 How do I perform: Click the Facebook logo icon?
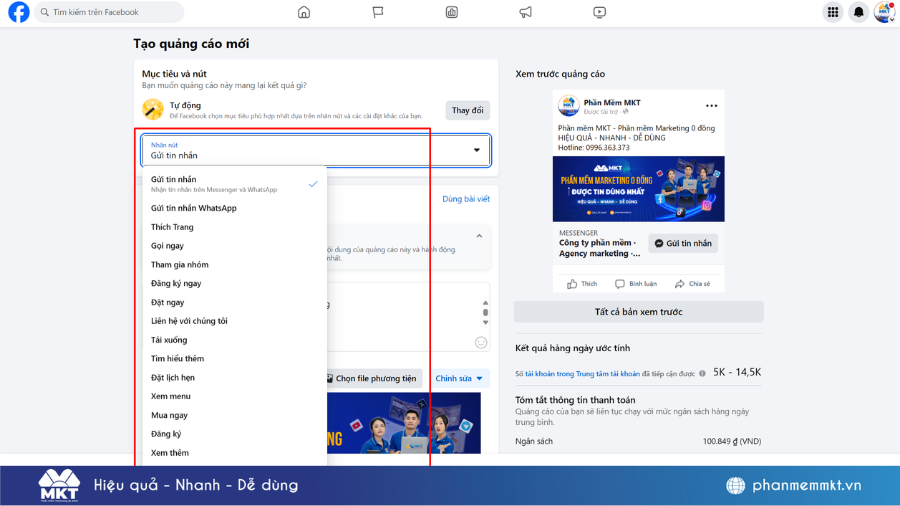18,12
